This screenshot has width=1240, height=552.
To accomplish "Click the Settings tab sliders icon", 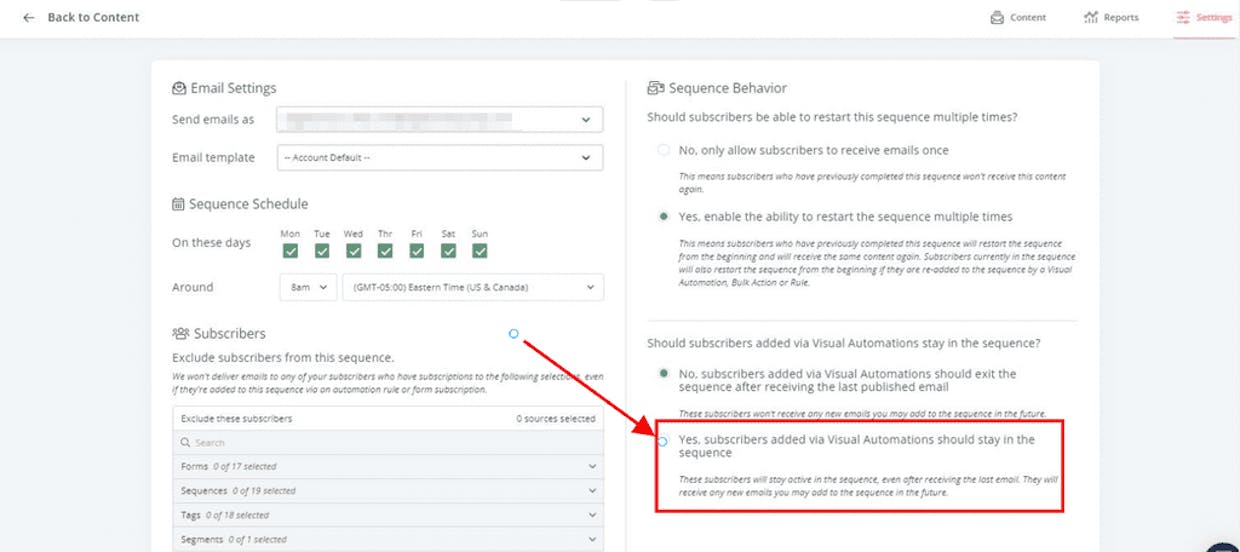I will point(1183,17).
